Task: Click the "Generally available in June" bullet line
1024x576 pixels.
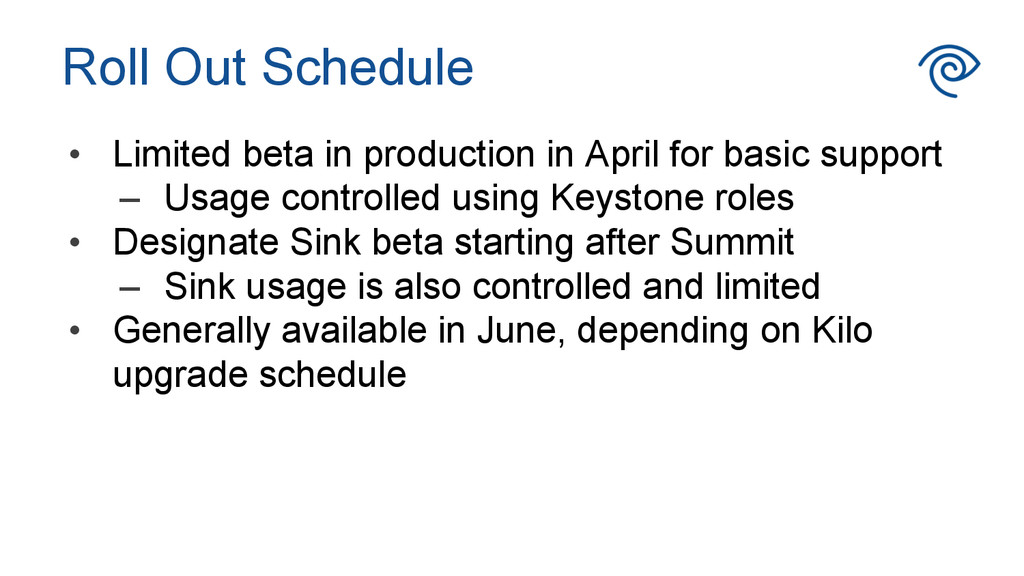Action: [492, 330]
